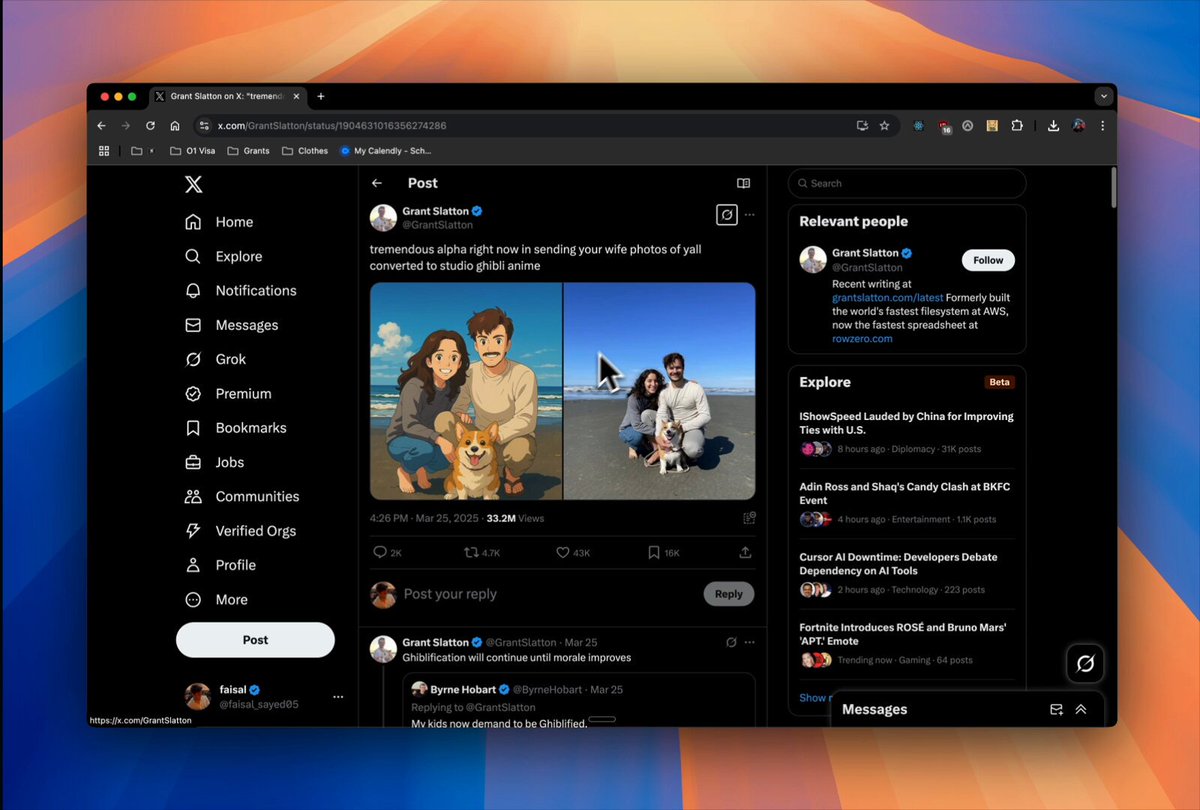This screenshot has width=1200, height=810.
Task: Open more options on main post
Action: click(x=750, y=214)
